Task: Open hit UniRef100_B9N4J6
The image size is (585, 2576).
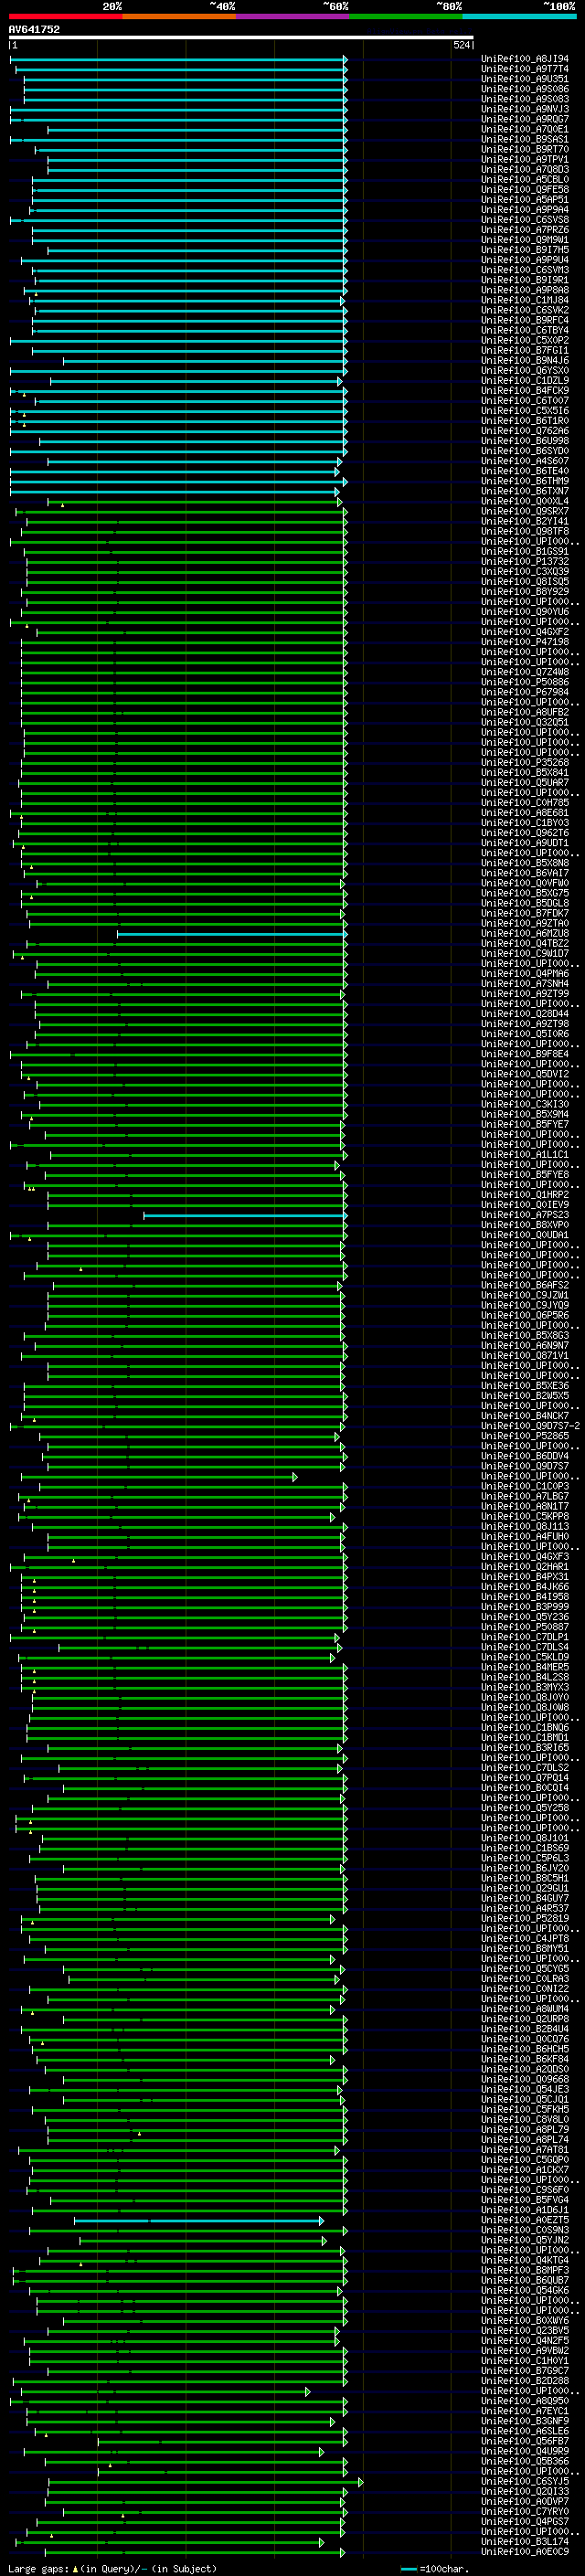Action: (524, 360)
